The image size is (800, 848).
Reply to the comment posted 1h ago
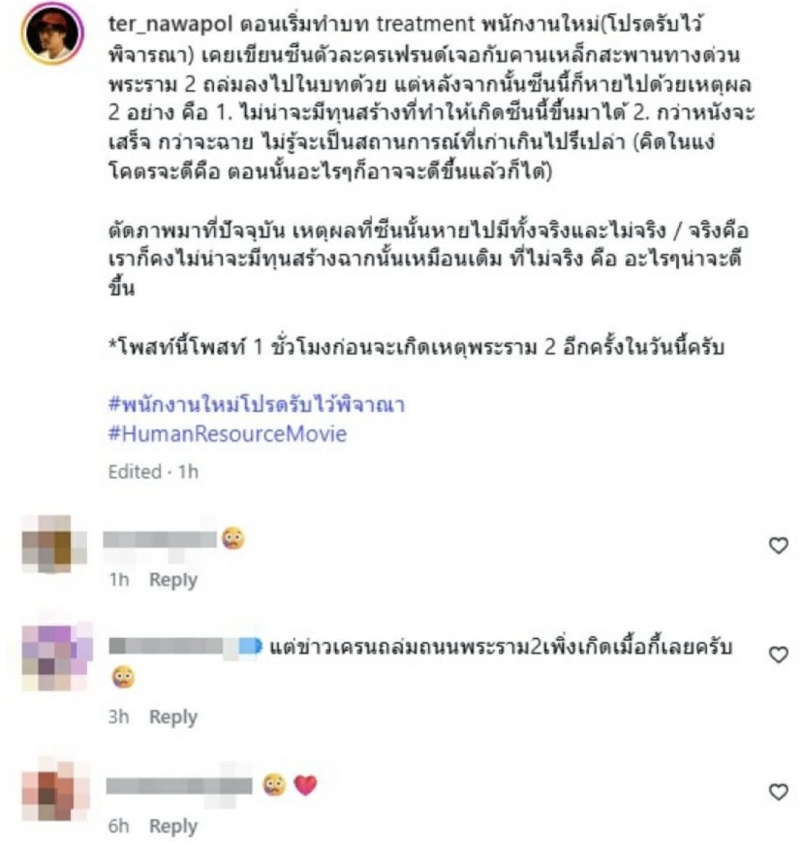pyautogui.click(x=173, y=580)
